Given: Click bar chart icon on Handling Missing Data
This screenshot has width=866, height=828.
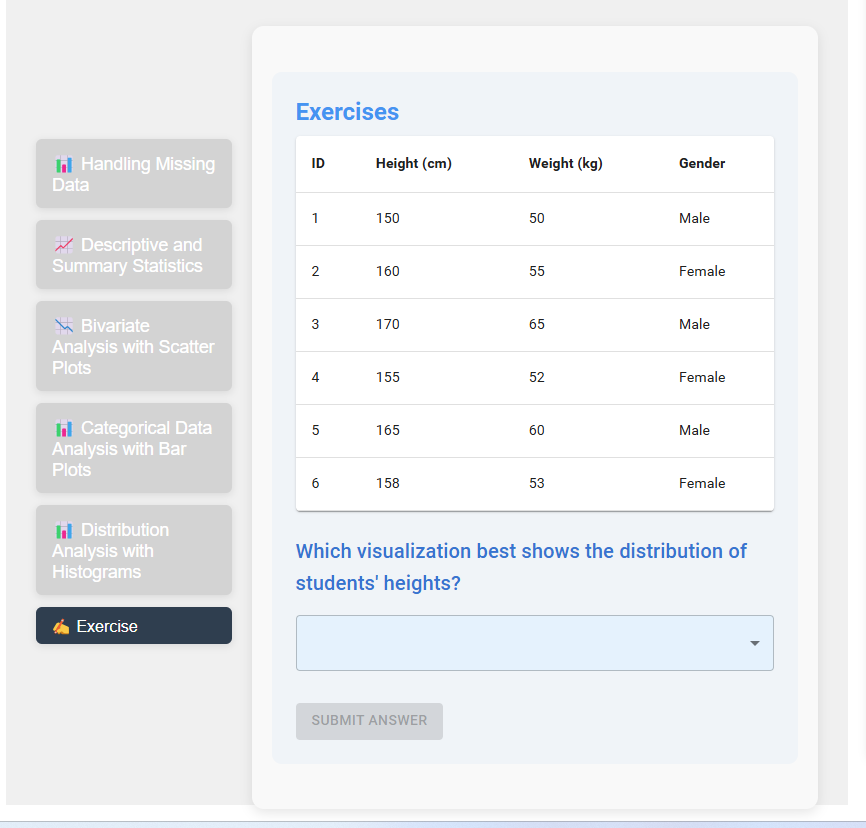Looking at the screenshot, I should coord(64,164).
